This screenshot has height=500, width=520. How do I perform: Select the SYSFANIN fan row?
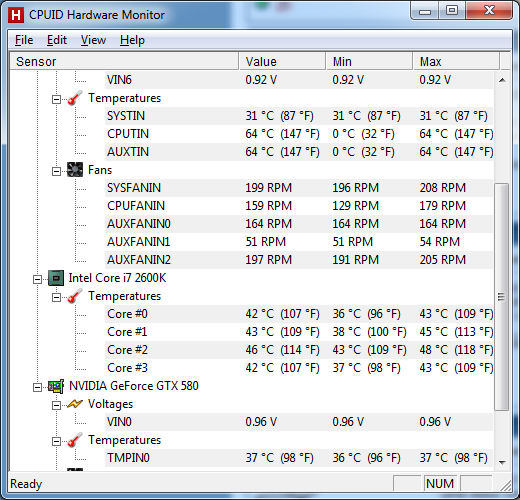299,188
